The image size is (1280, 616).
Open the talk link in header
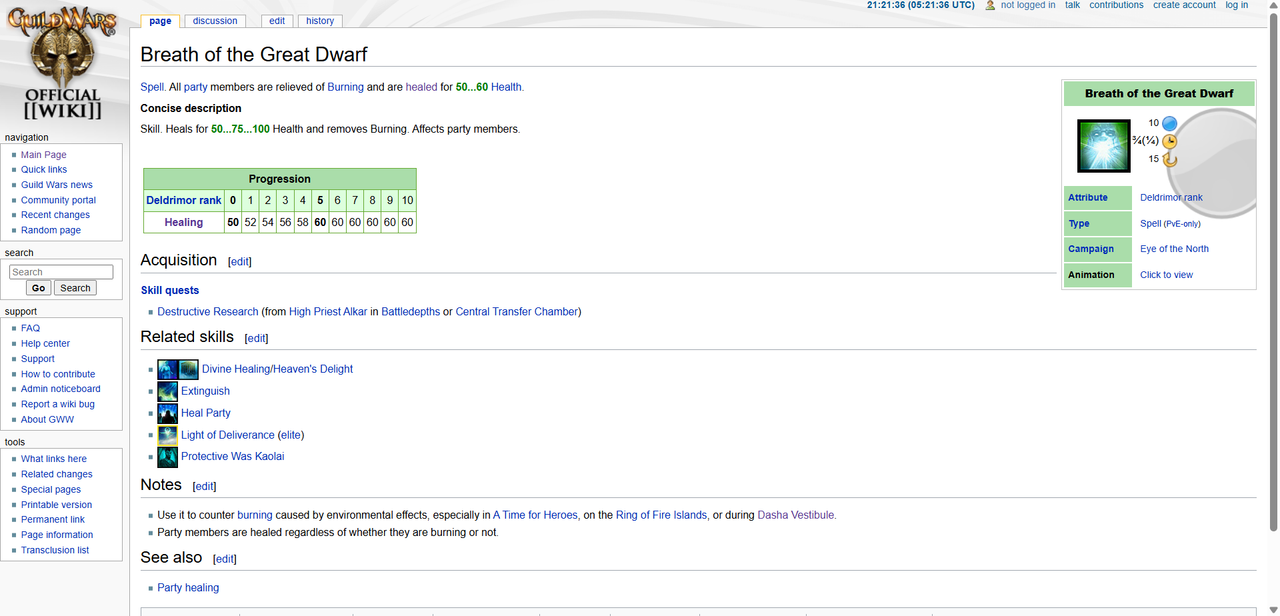[x=1072, y=5]
